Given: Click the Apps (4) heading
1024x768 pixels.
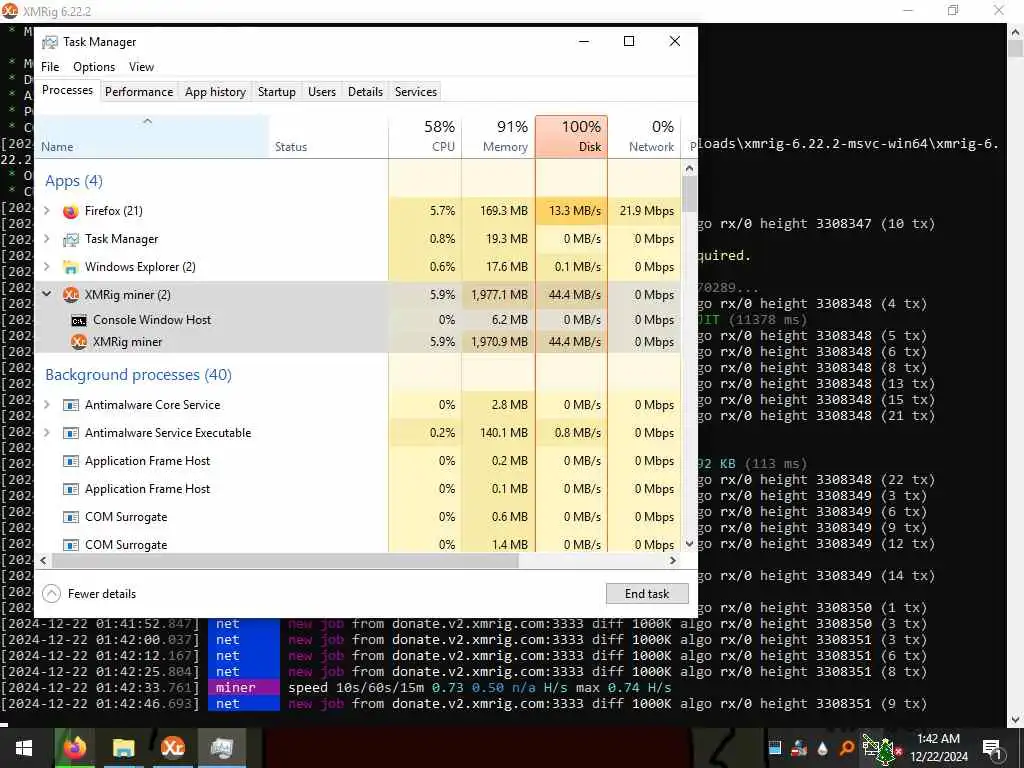Looking at the screenshot, I should [74, 181].
